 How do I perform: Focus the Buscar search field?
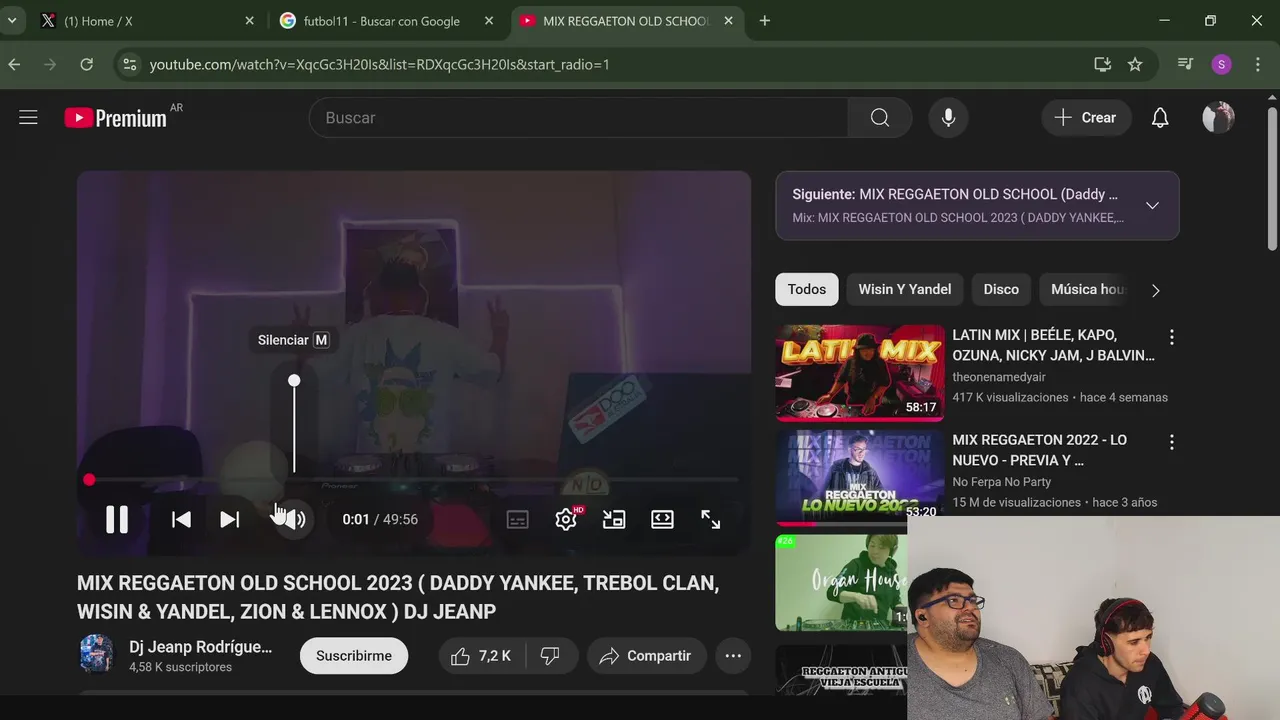pyautogui.click(x=578, y=118)
